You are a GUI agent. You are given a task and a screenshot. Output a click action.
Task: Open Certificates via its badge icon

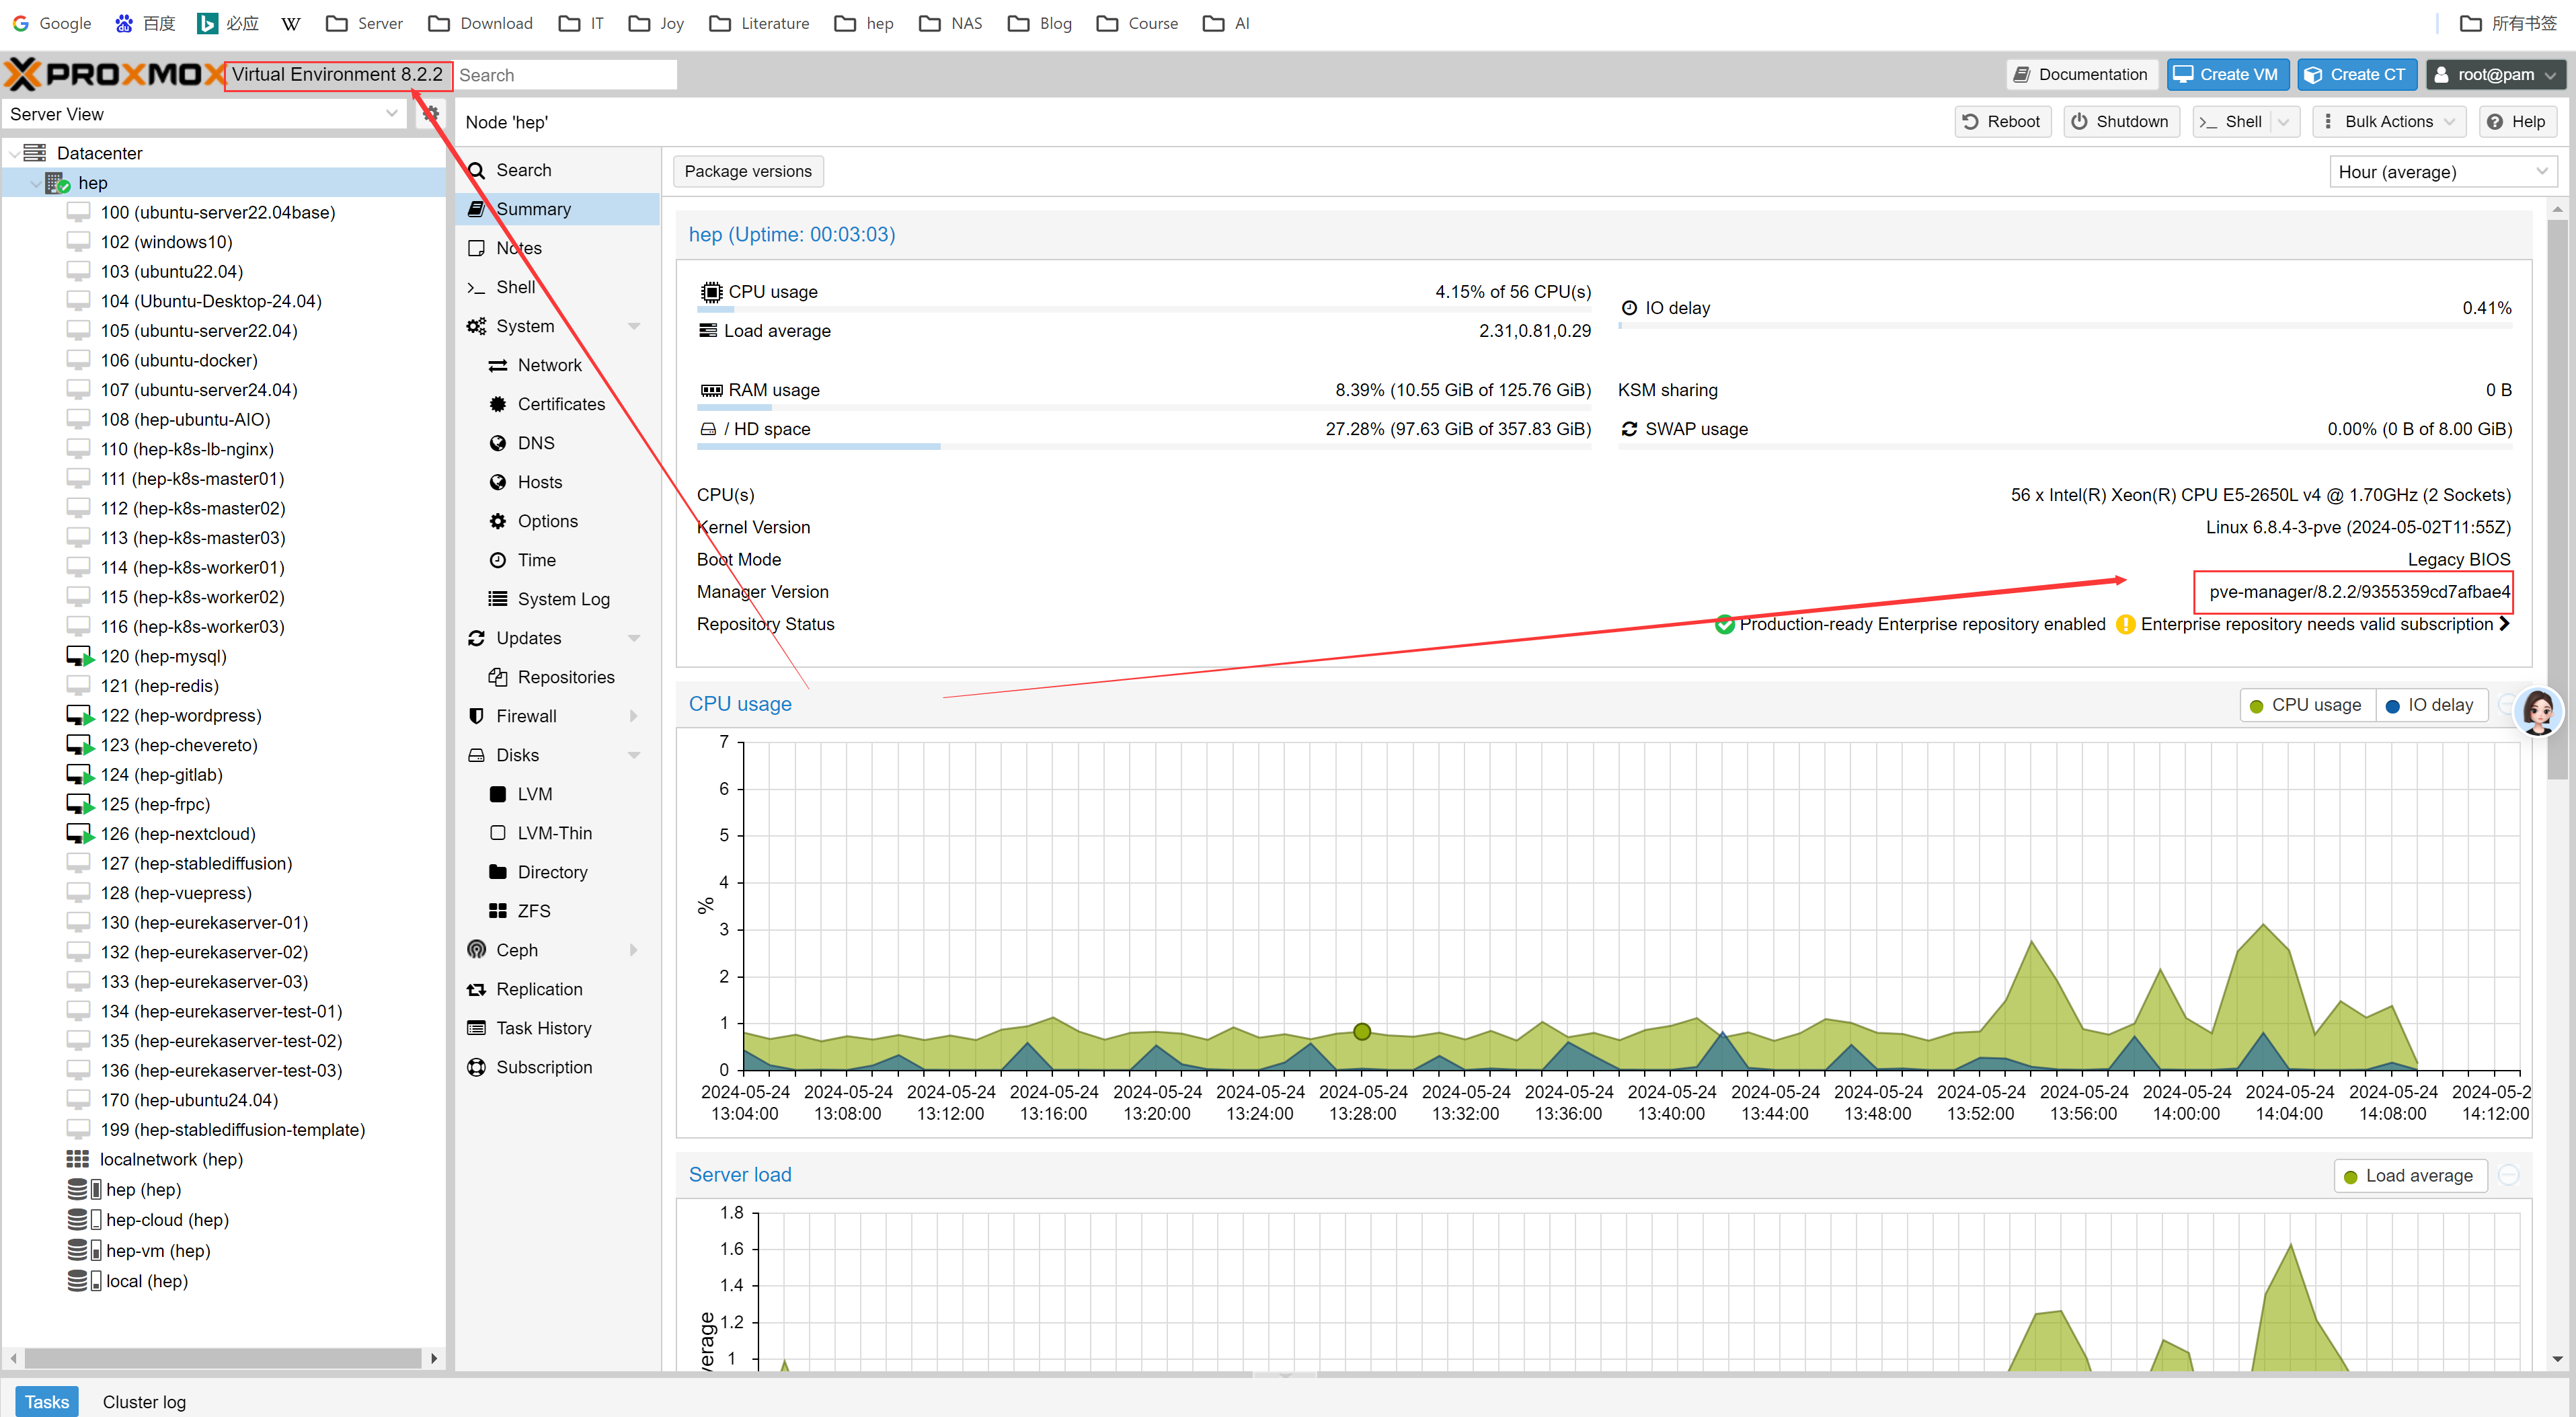(x=497, y=404)
